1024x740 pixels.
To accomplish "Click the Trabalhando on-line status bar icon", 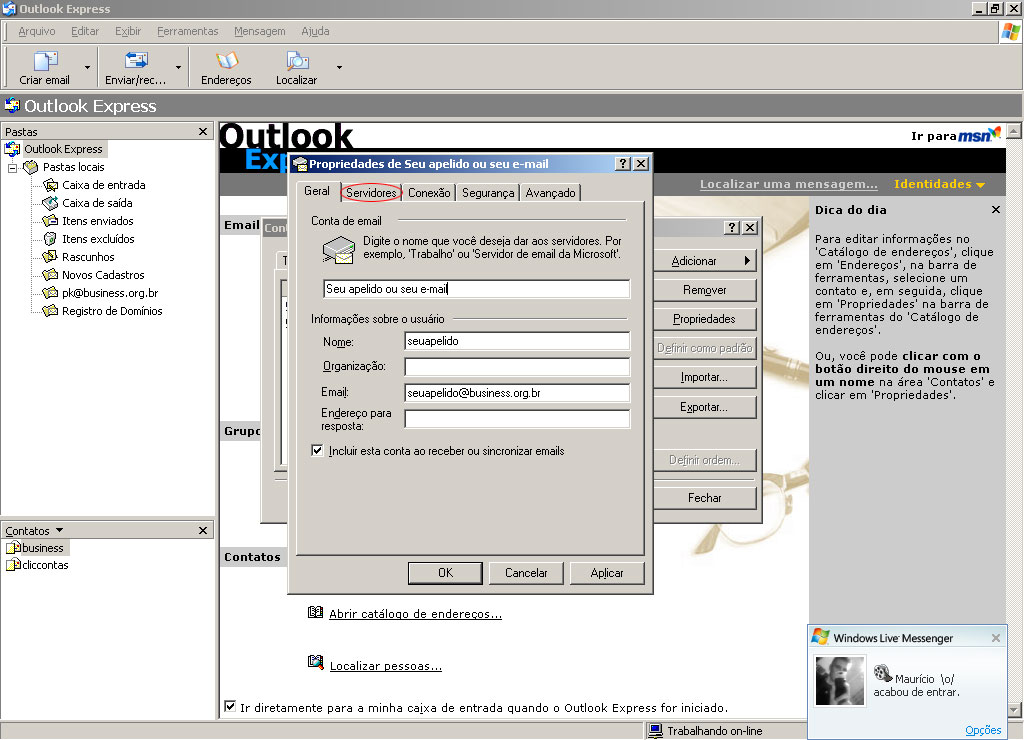I will (x=654, y=731).
